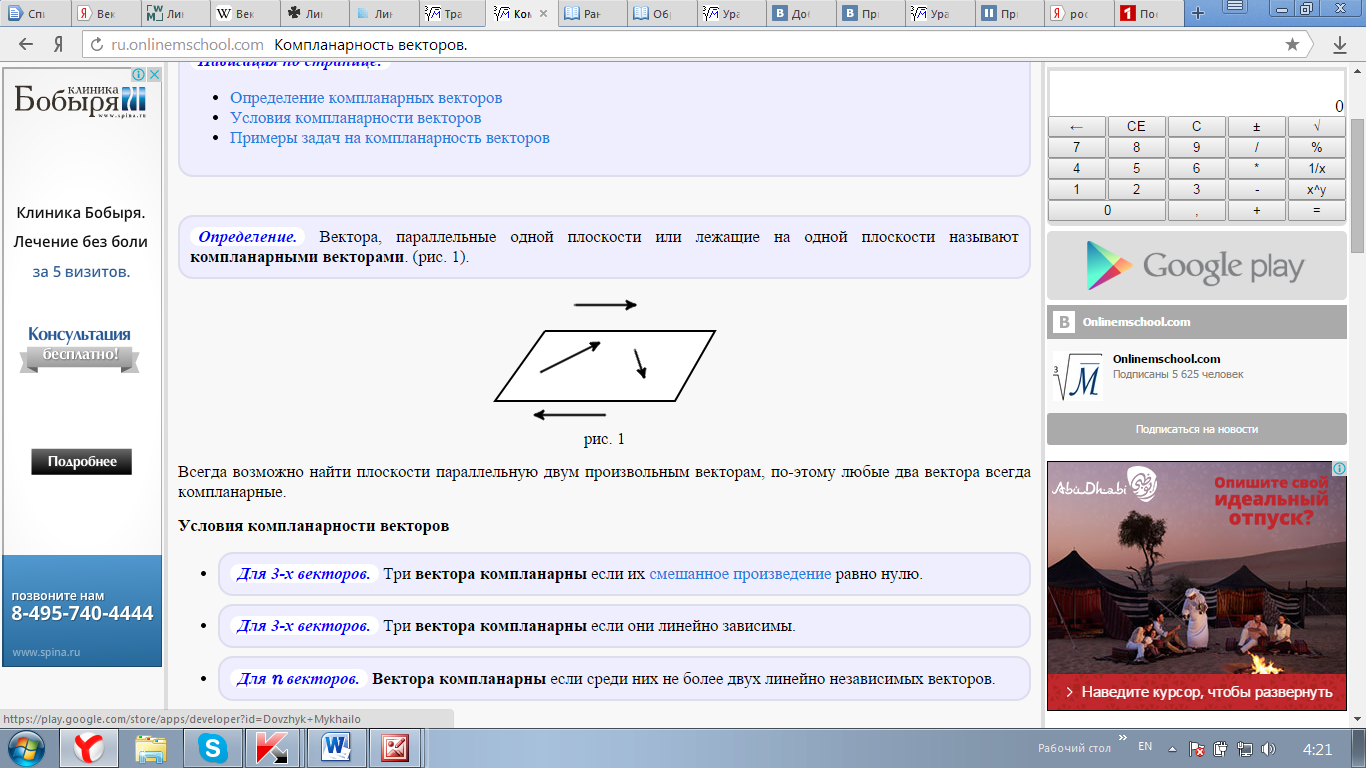Click 'Подробнее' button in clinic ad
Screen dimensions: 1366x768
pos(82,462)
